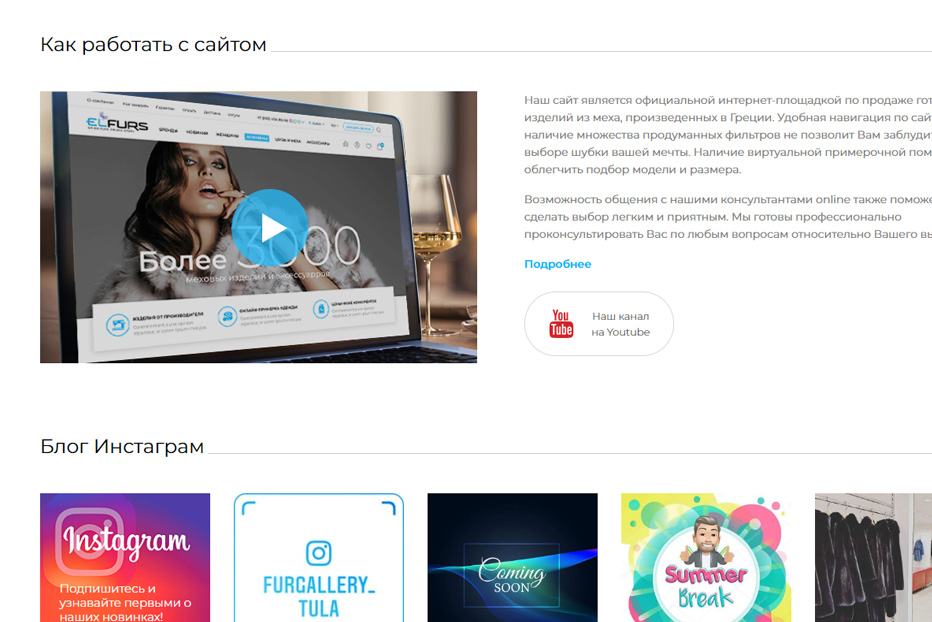Screen dimensions: 932x622
Task: Click the Instagram camera icon in nametag
Action: [319, 553]
